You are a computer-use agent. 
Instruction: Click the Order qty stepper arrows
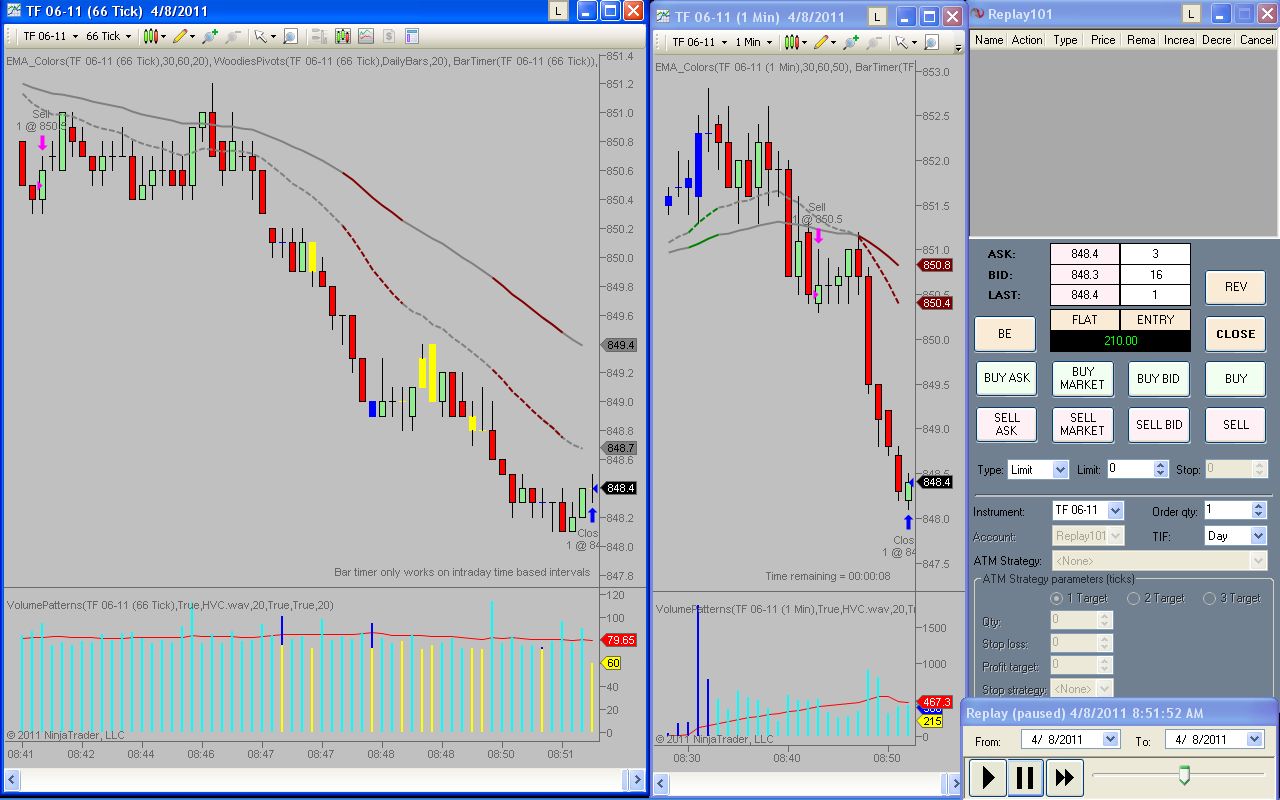(x=1259, y=511)
